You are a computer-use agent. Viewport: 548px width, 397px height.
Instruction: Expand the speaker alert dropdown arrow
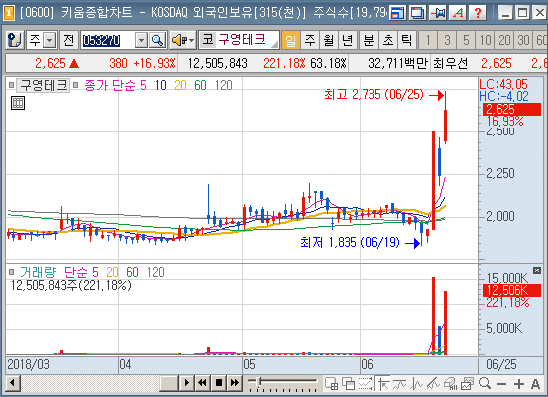192,41
